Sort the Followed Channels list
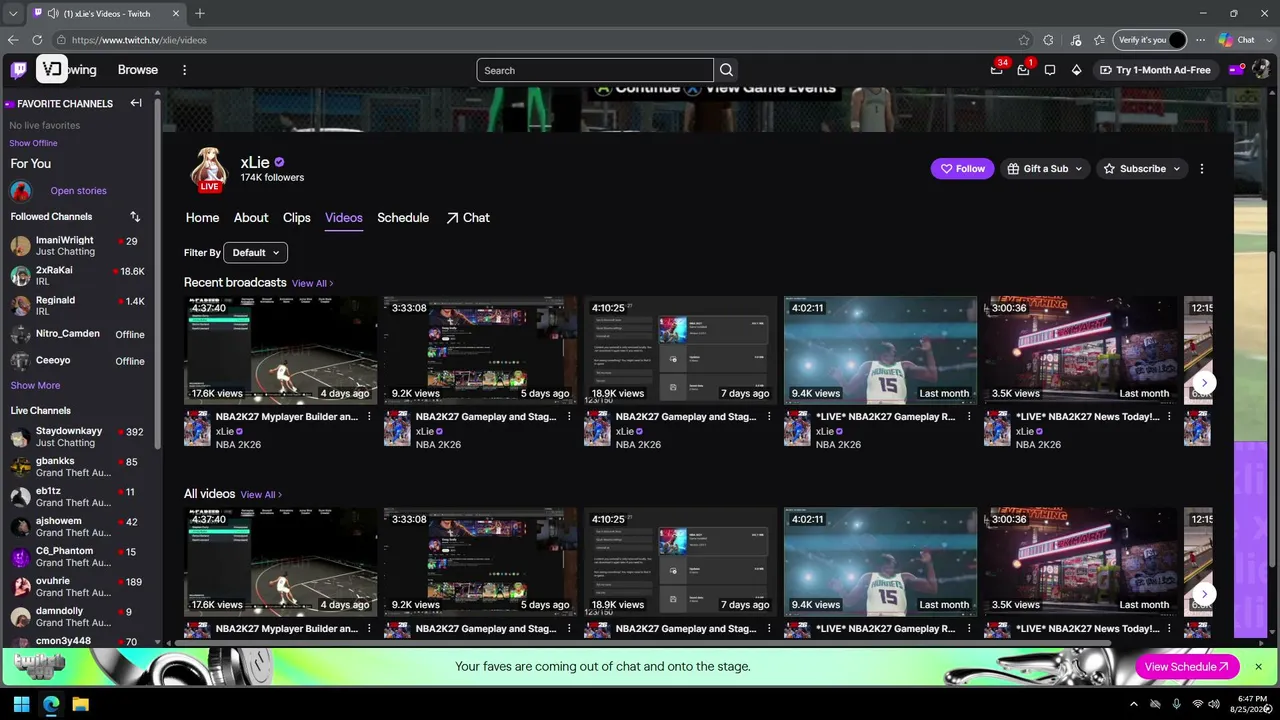This screenshot has width=1280, height=720. click(135, 217)
